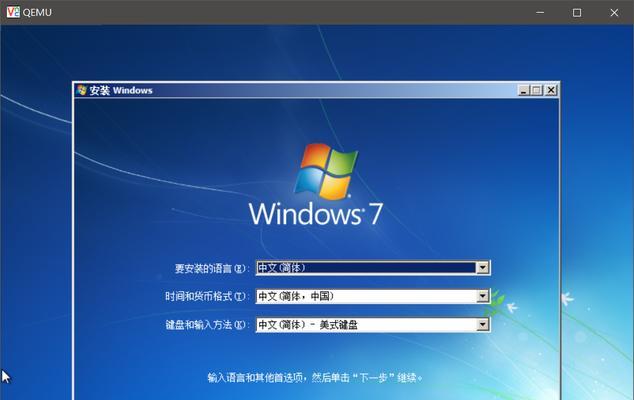Select the 中文(简体) language field
The image size is (634, 400).
click(x=373, y=267)
